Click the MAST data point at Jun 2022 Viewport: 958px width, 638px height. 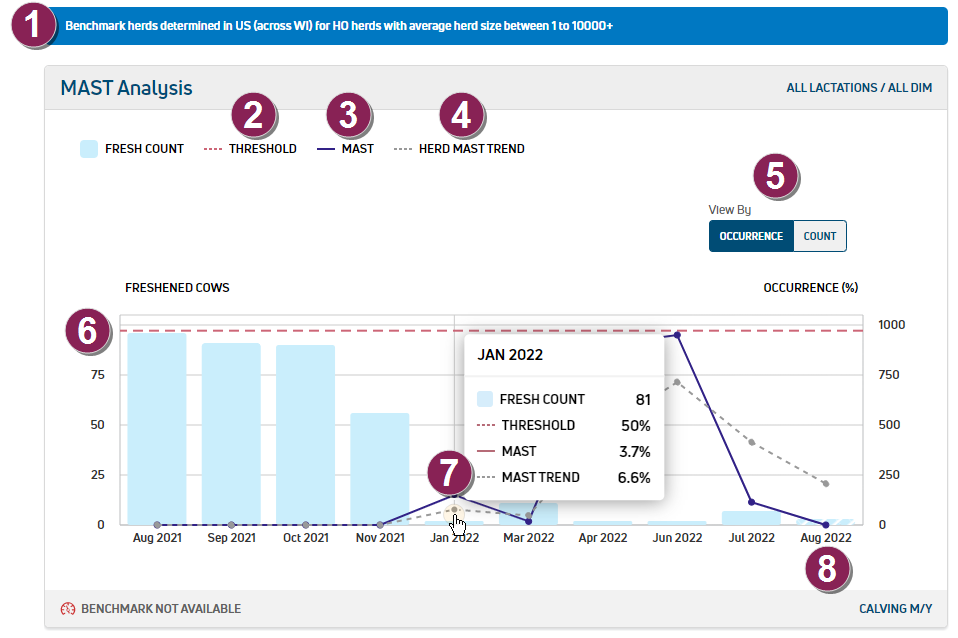click(x=677, y=335)
